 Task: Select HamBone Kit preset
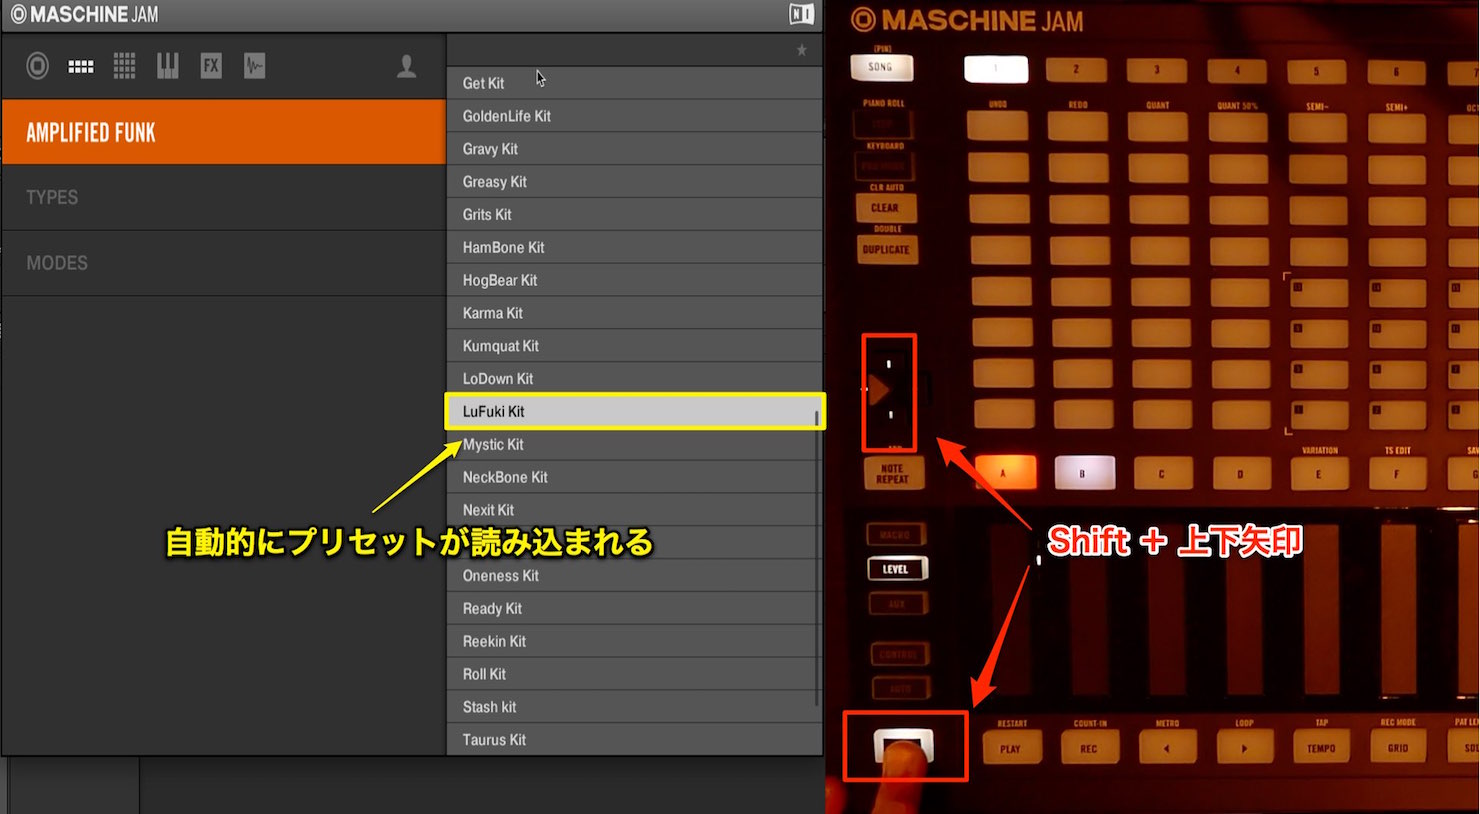pyautogui.click(x=634, y=247)
